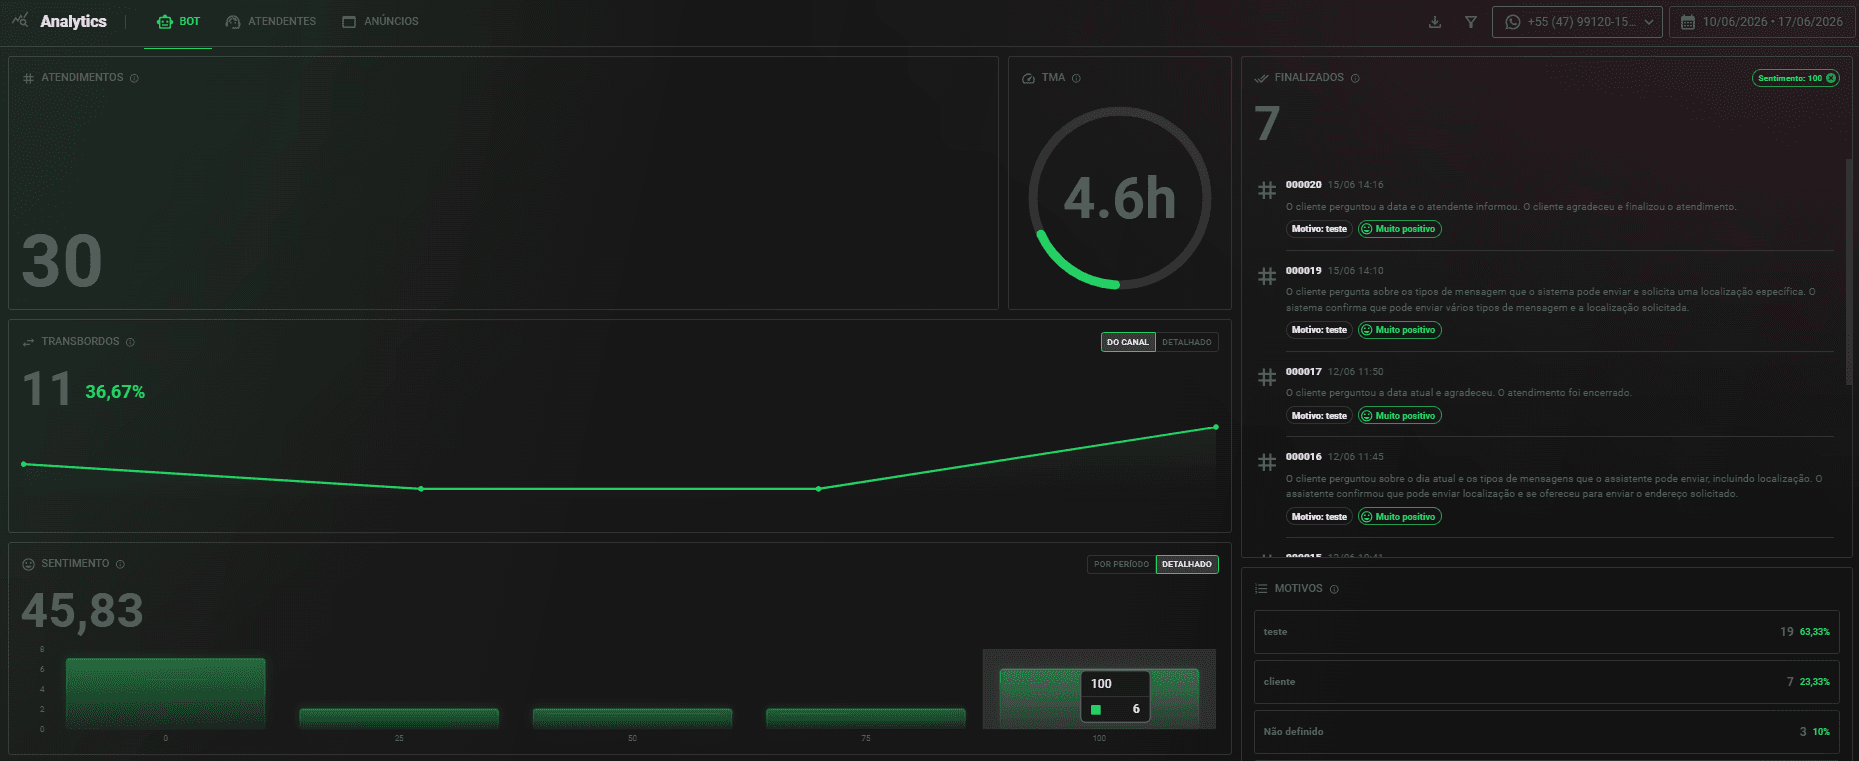
Task: Open the ANÚNCIOS tab
Action: [x=380, y=22]
